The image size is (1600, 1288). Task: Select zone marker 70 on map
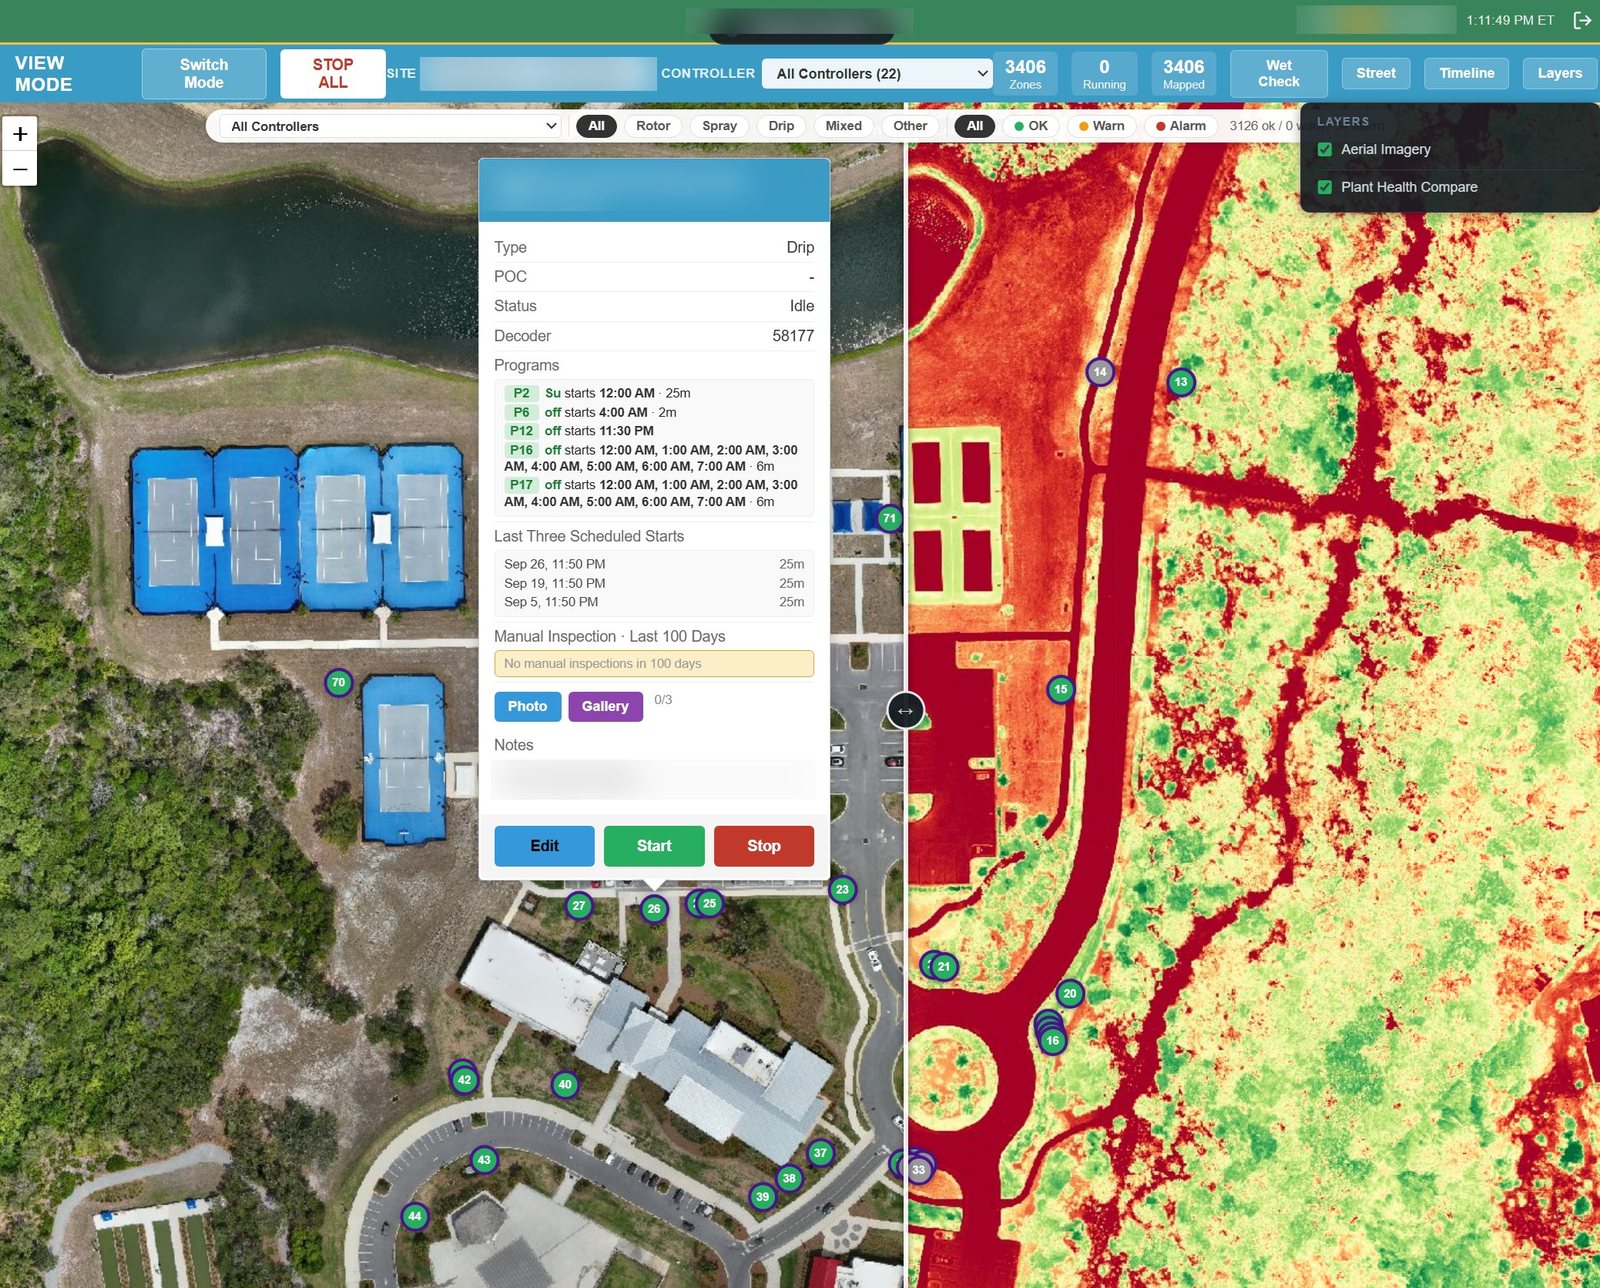(339, 683)
